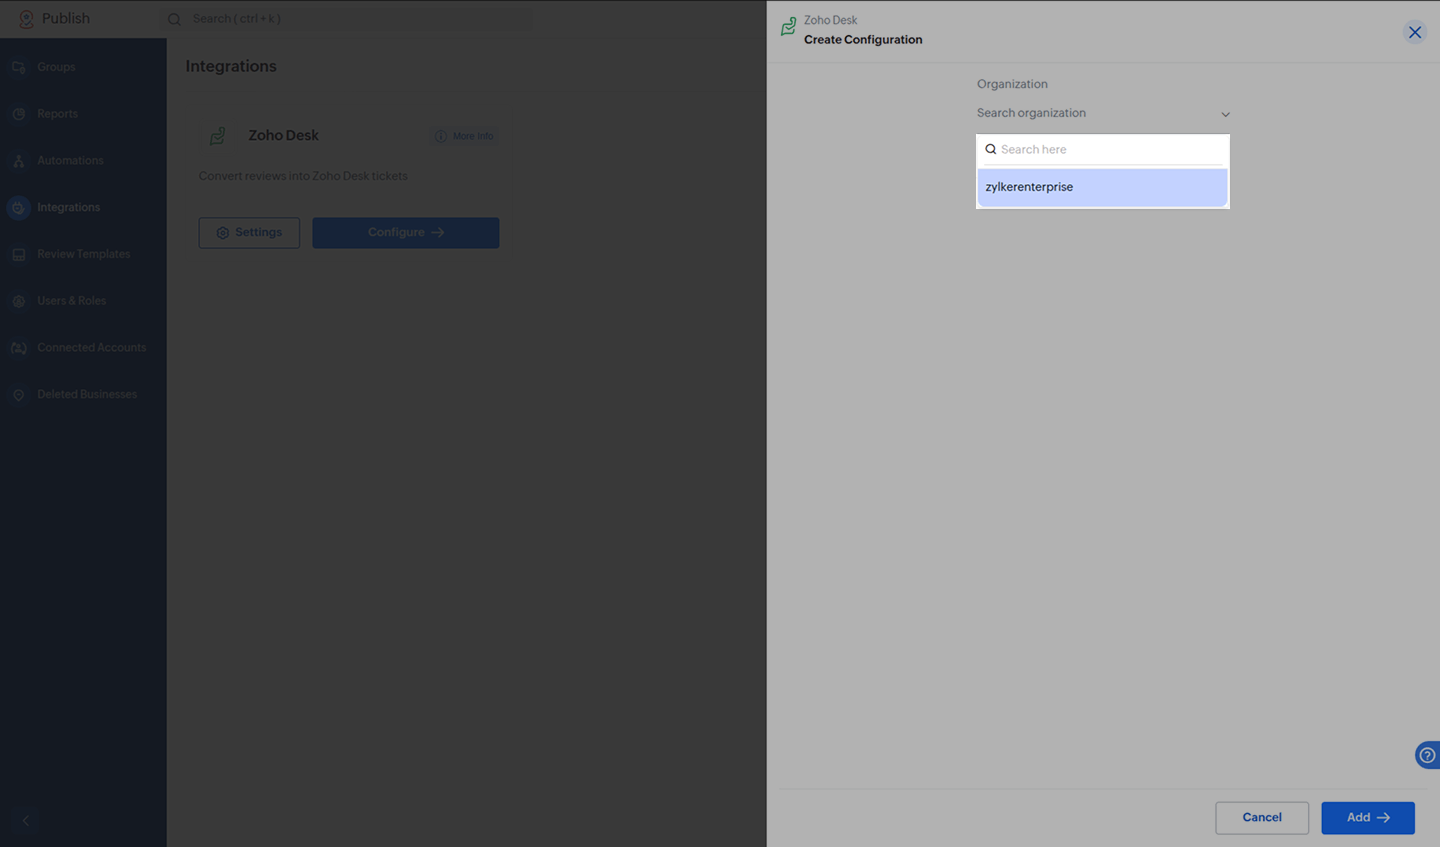This screenshot has width=1440, height=847.
Task: Click the Publish app logo icon
Action: [26, 19]
